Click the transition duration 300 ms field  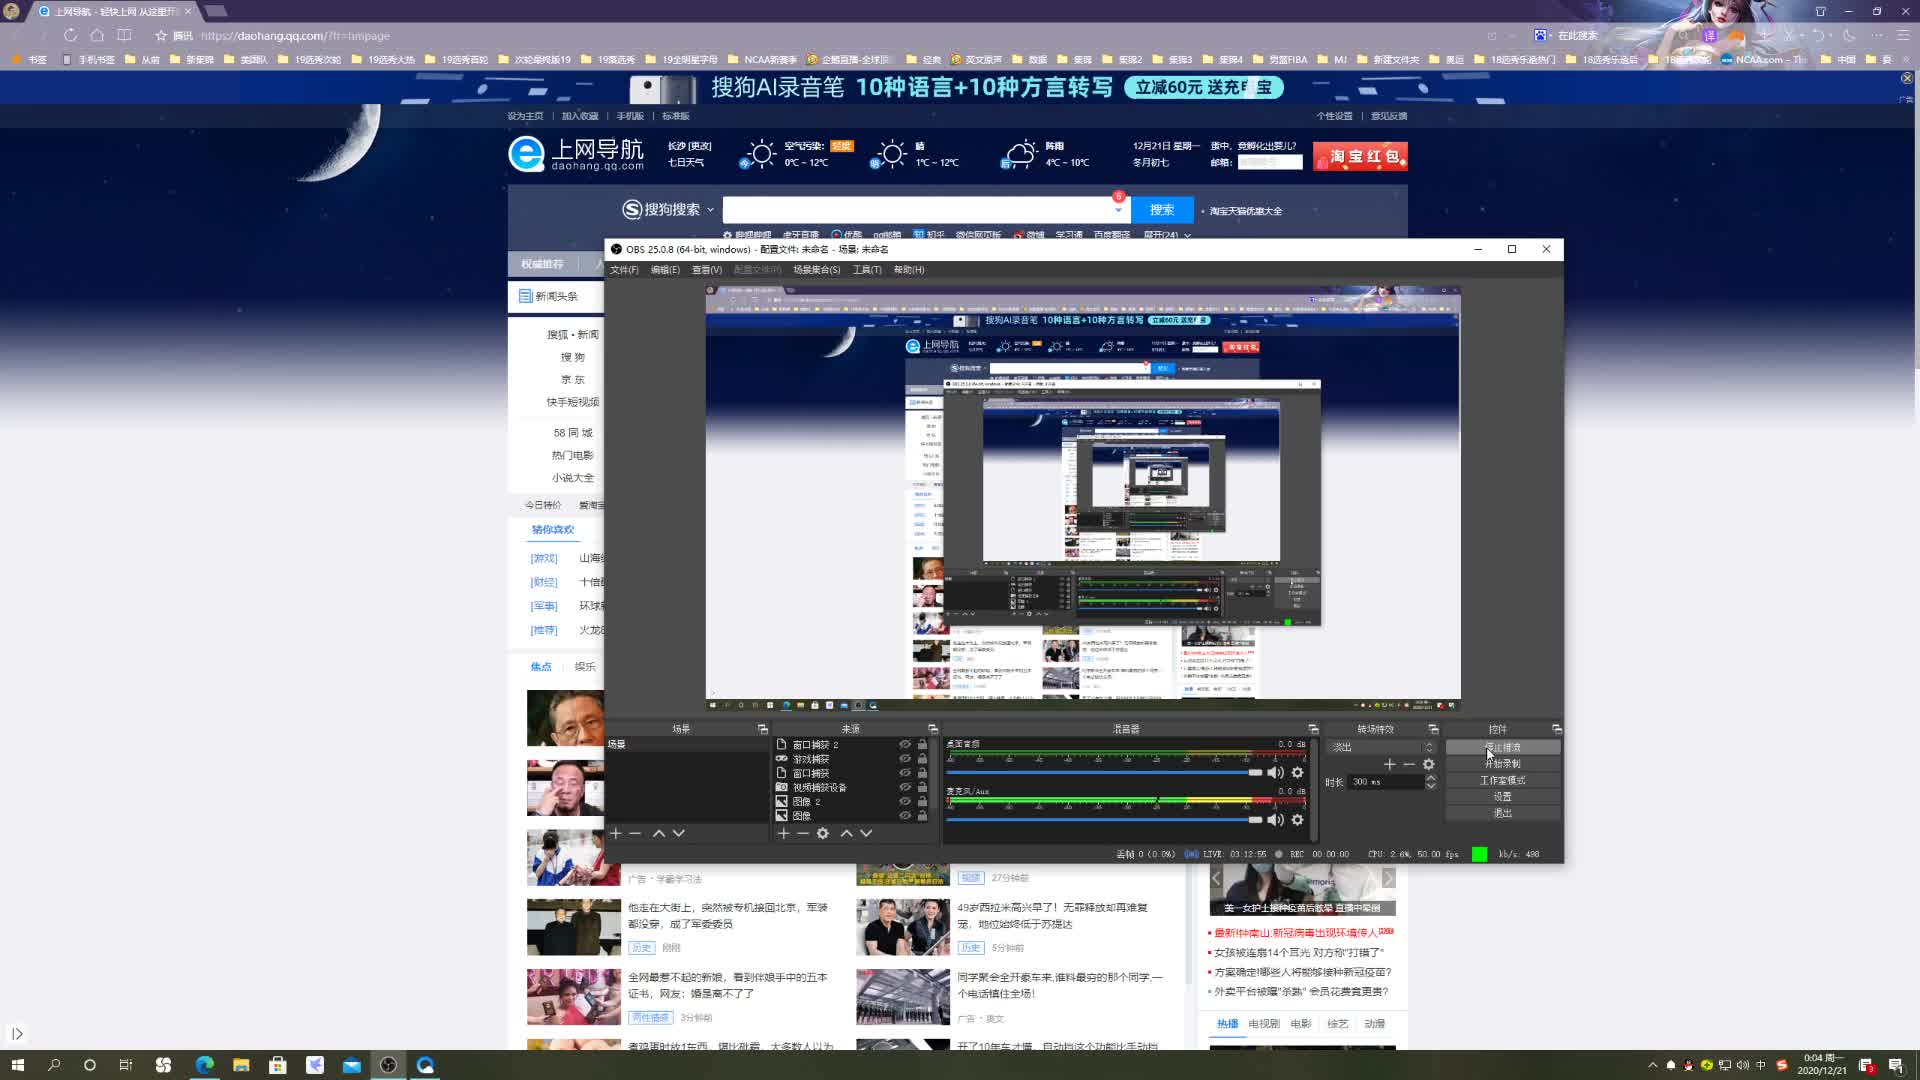[1385, 782]
